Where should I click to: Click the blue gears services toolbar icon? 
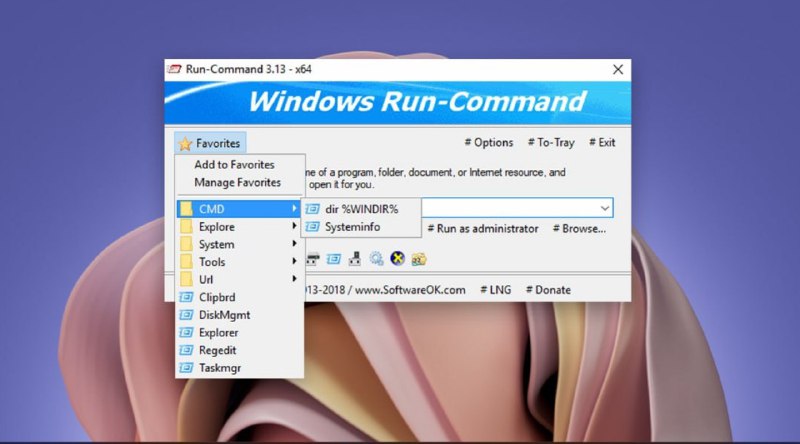376,259
